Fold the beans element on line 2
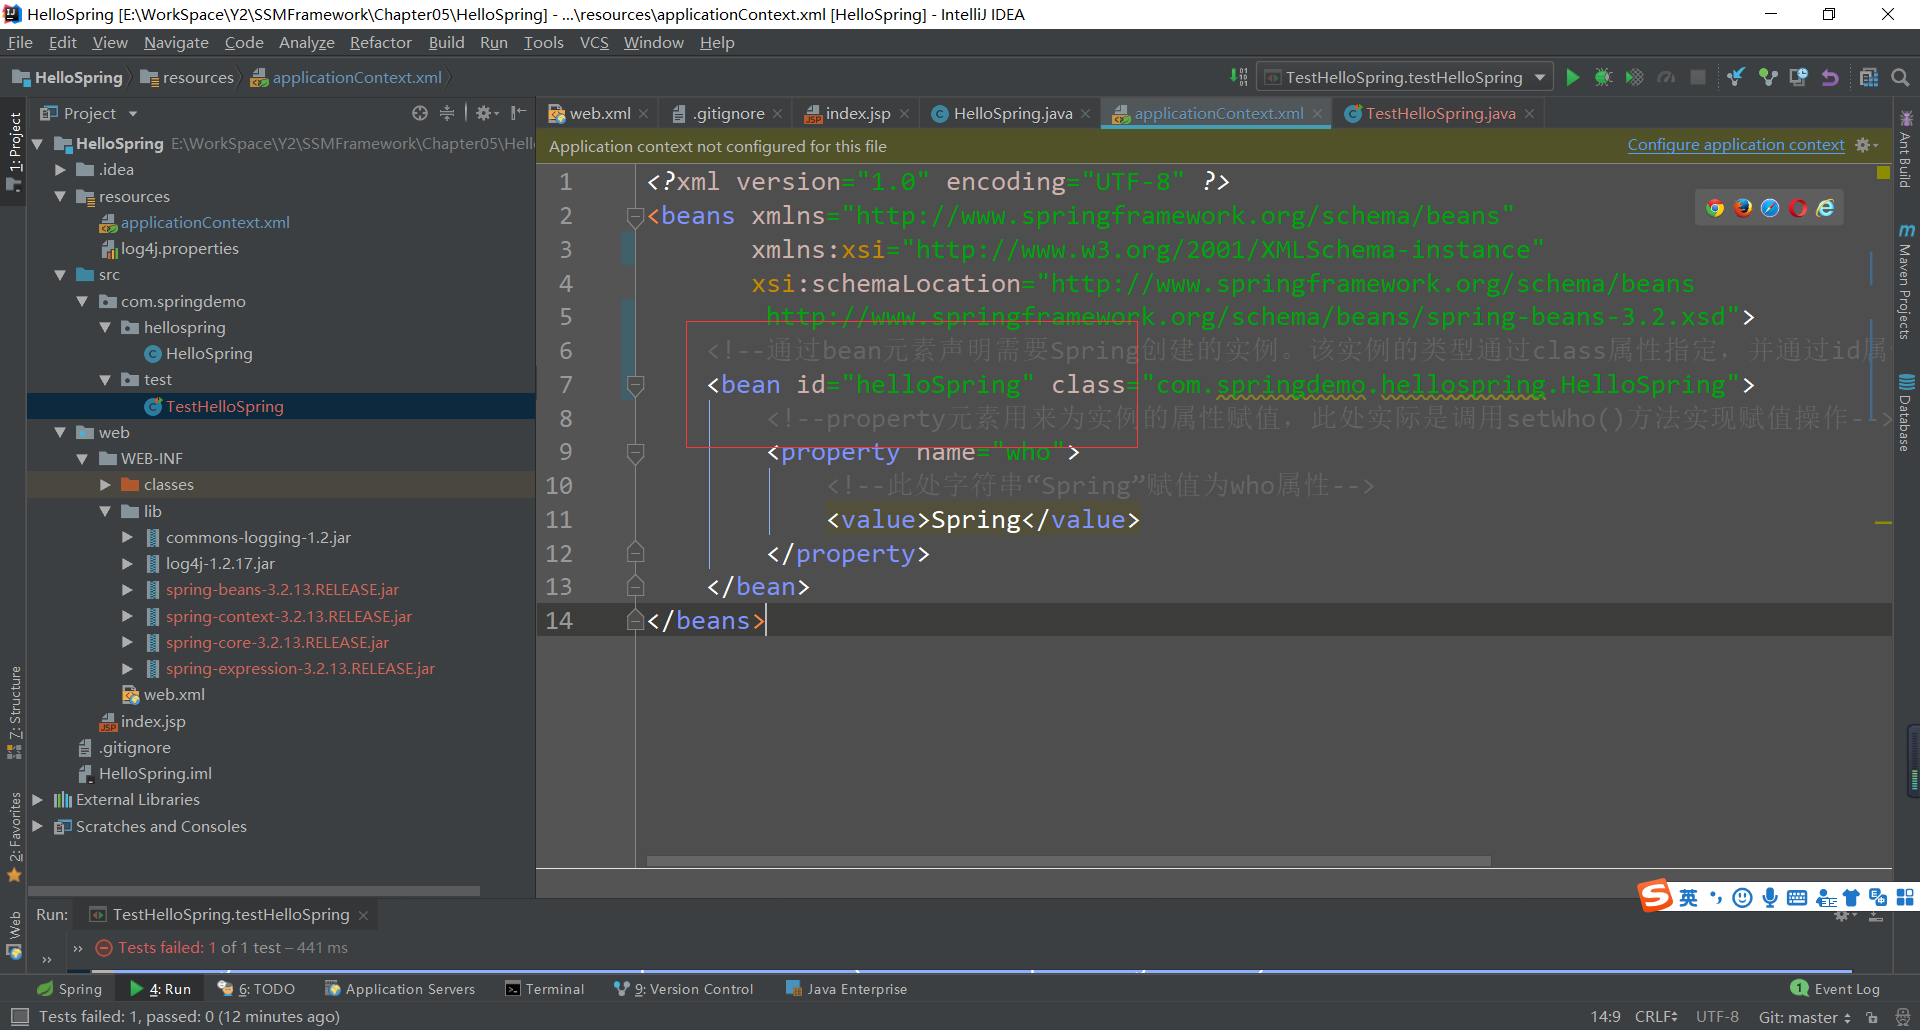 [635, 216]
